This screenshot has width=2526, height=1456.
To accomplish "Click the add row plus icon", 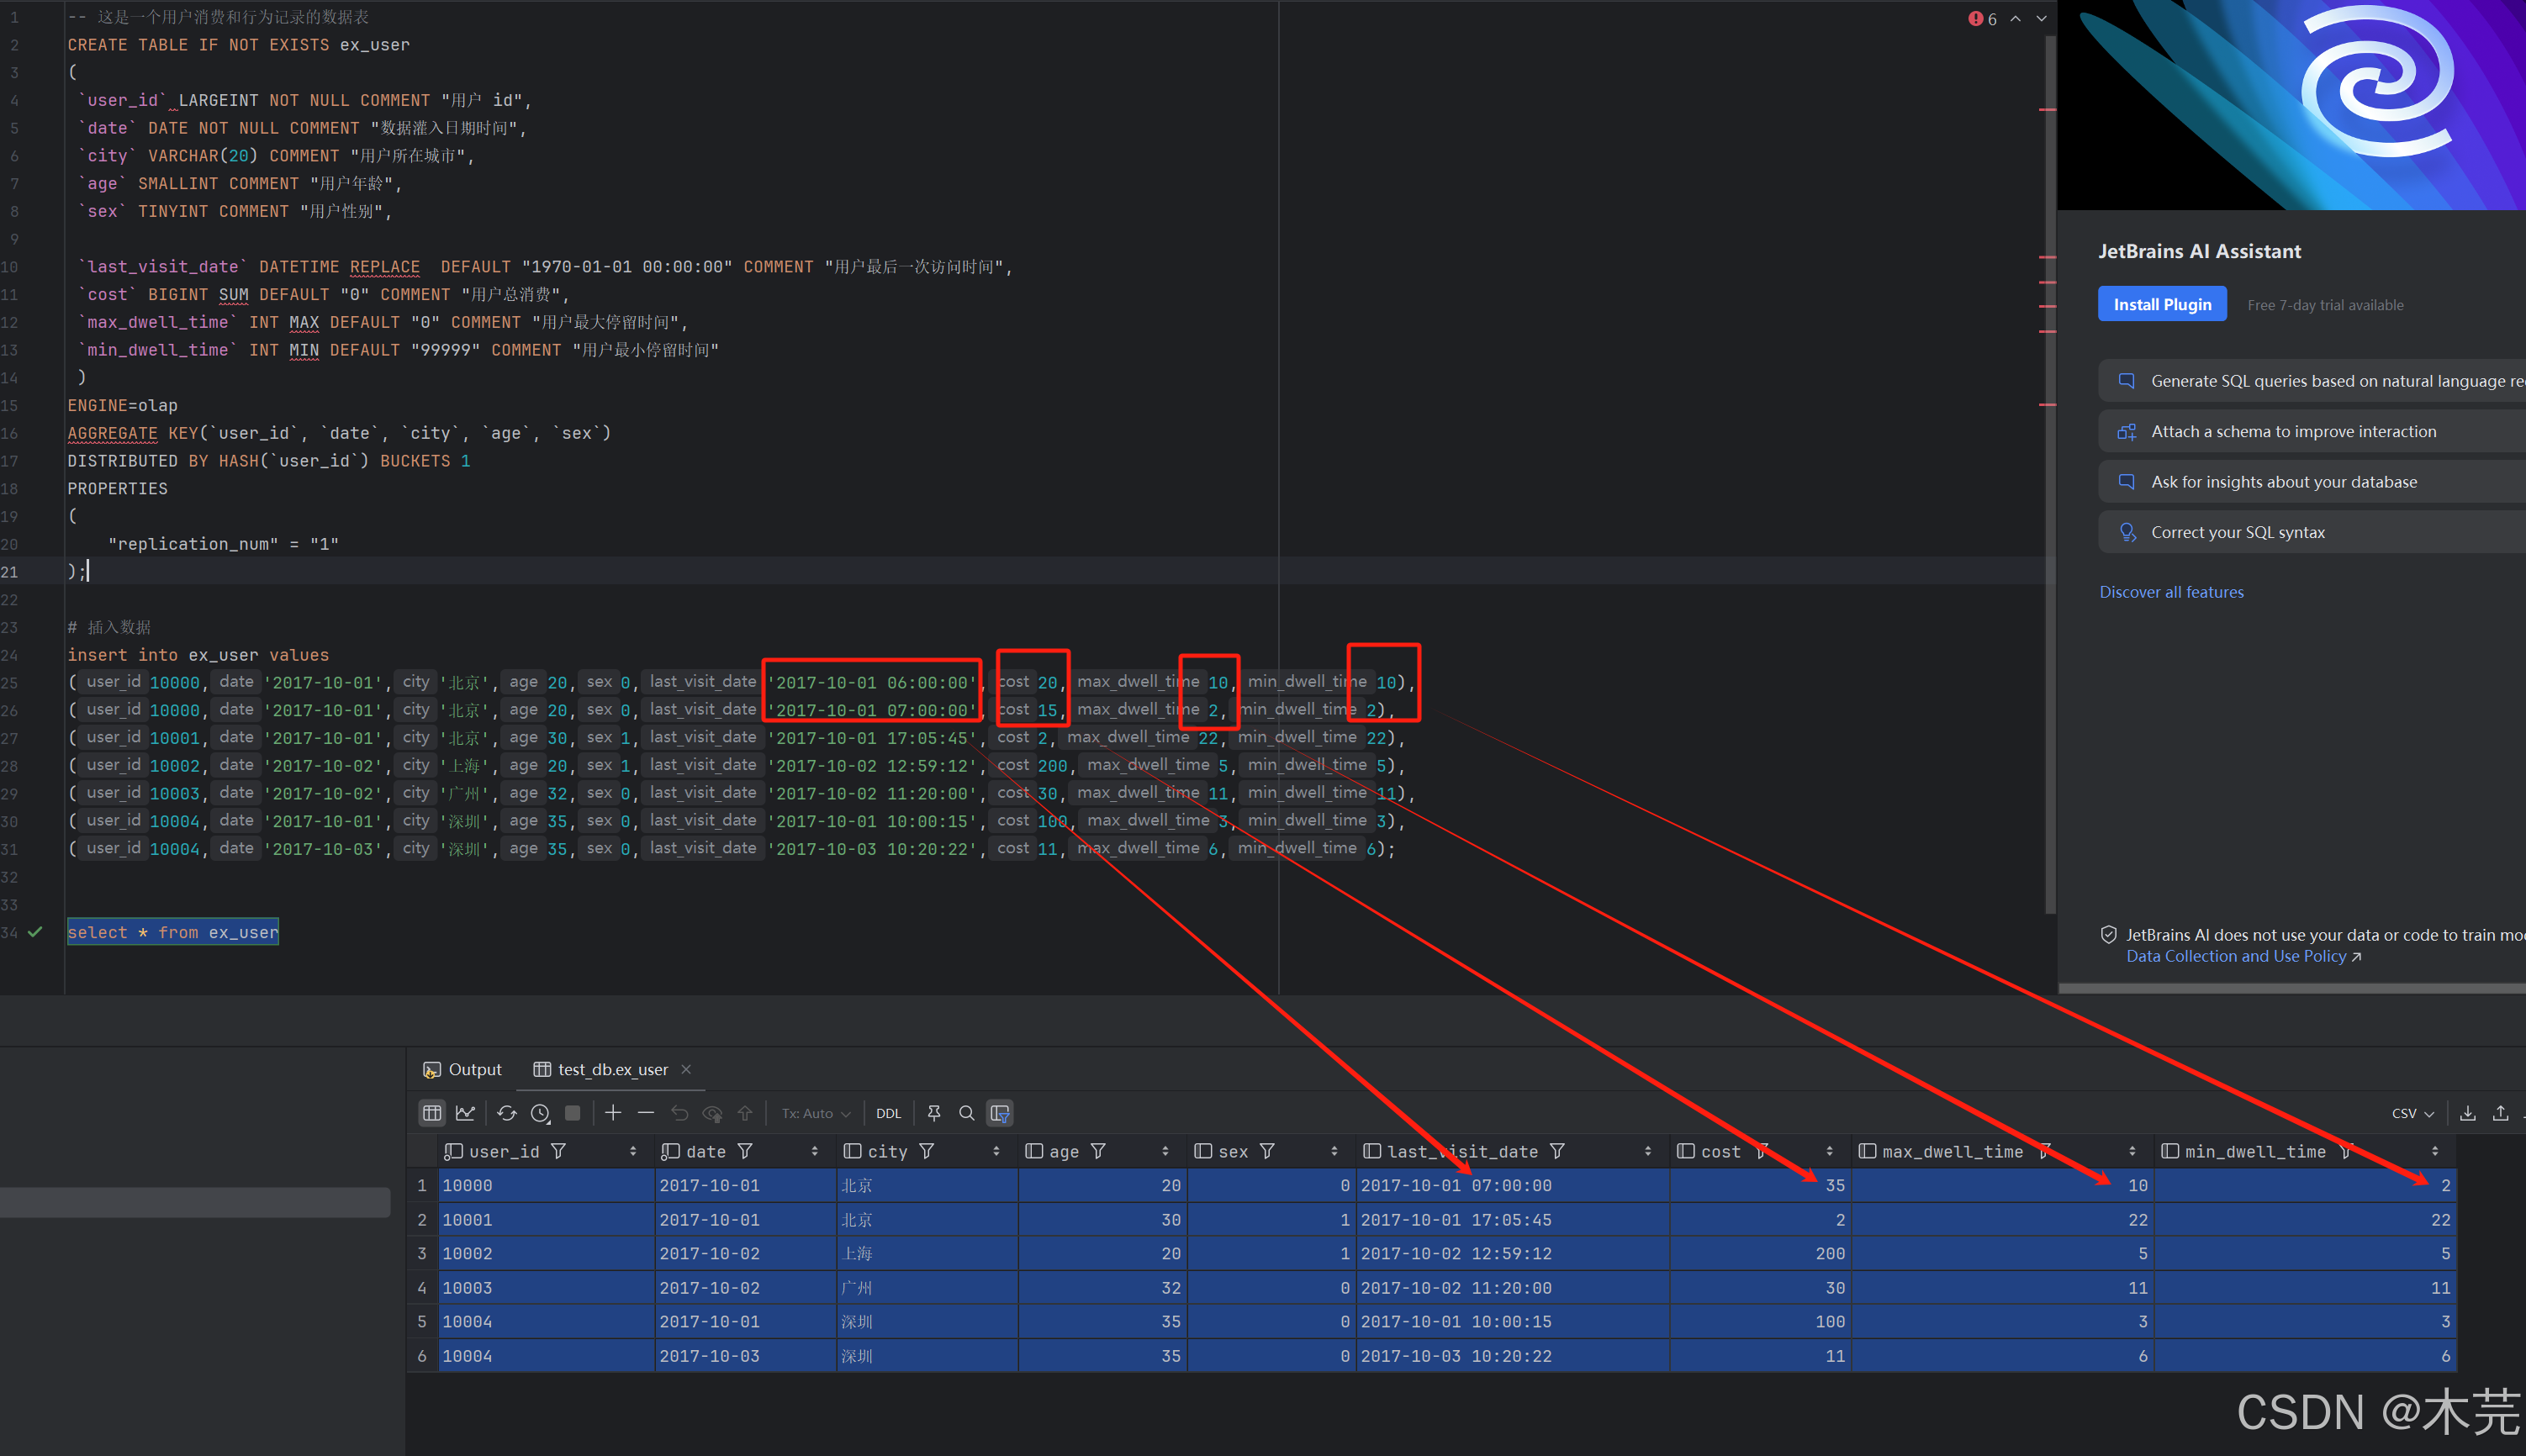I will pyautogui.click(x=613, y=1113).
